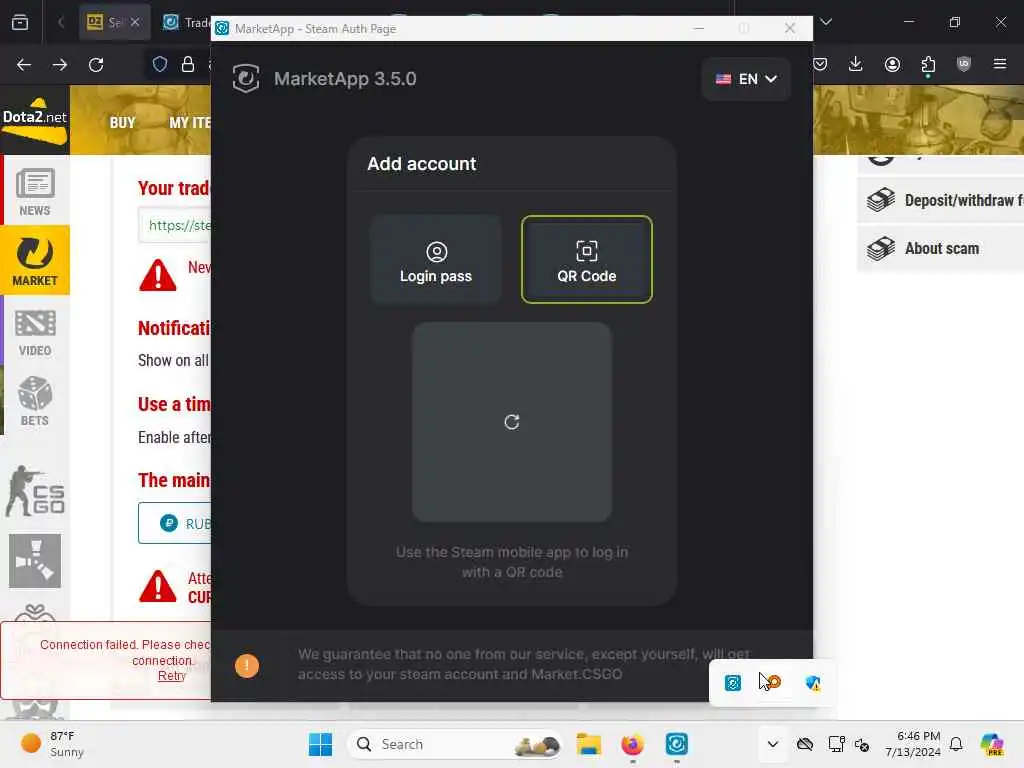
Task: Open the browser extensions puzzle icon
Action: [928, 64]
